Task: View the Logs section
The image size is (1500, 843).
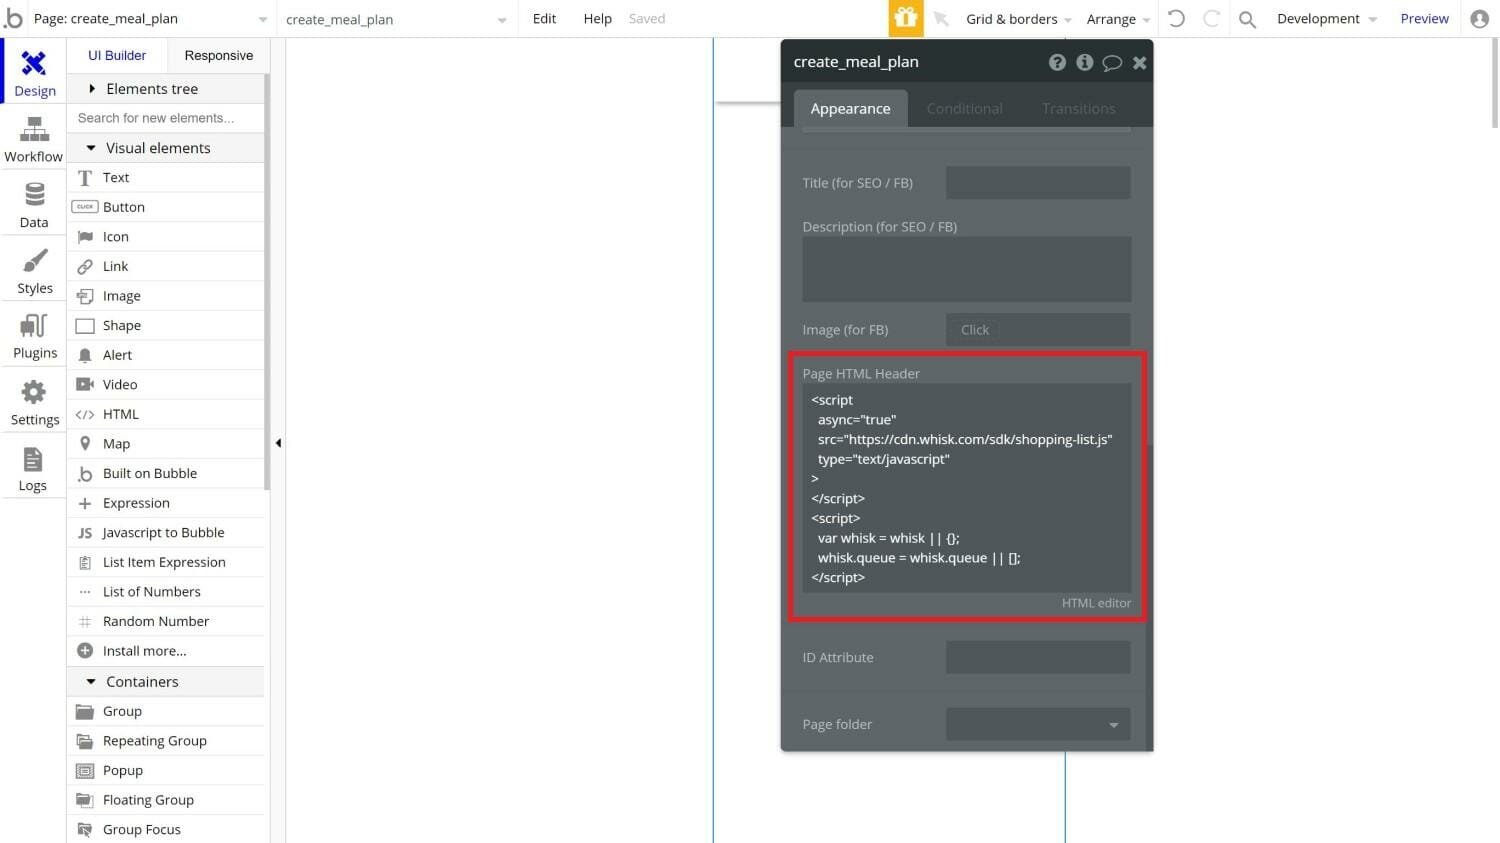Action: click(x=33, y=470)
